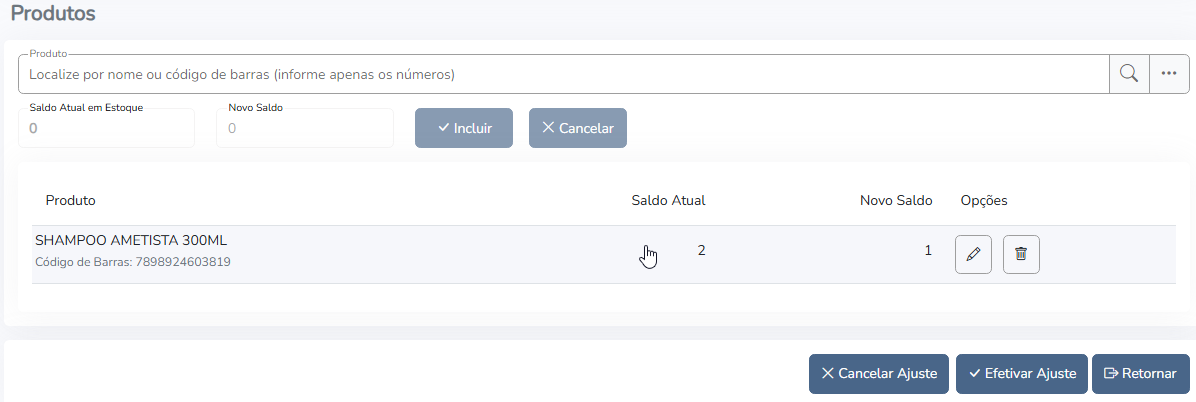Click Cancelar Ajuste button
Screen dimensions: 1196x402
click(879, 374)
